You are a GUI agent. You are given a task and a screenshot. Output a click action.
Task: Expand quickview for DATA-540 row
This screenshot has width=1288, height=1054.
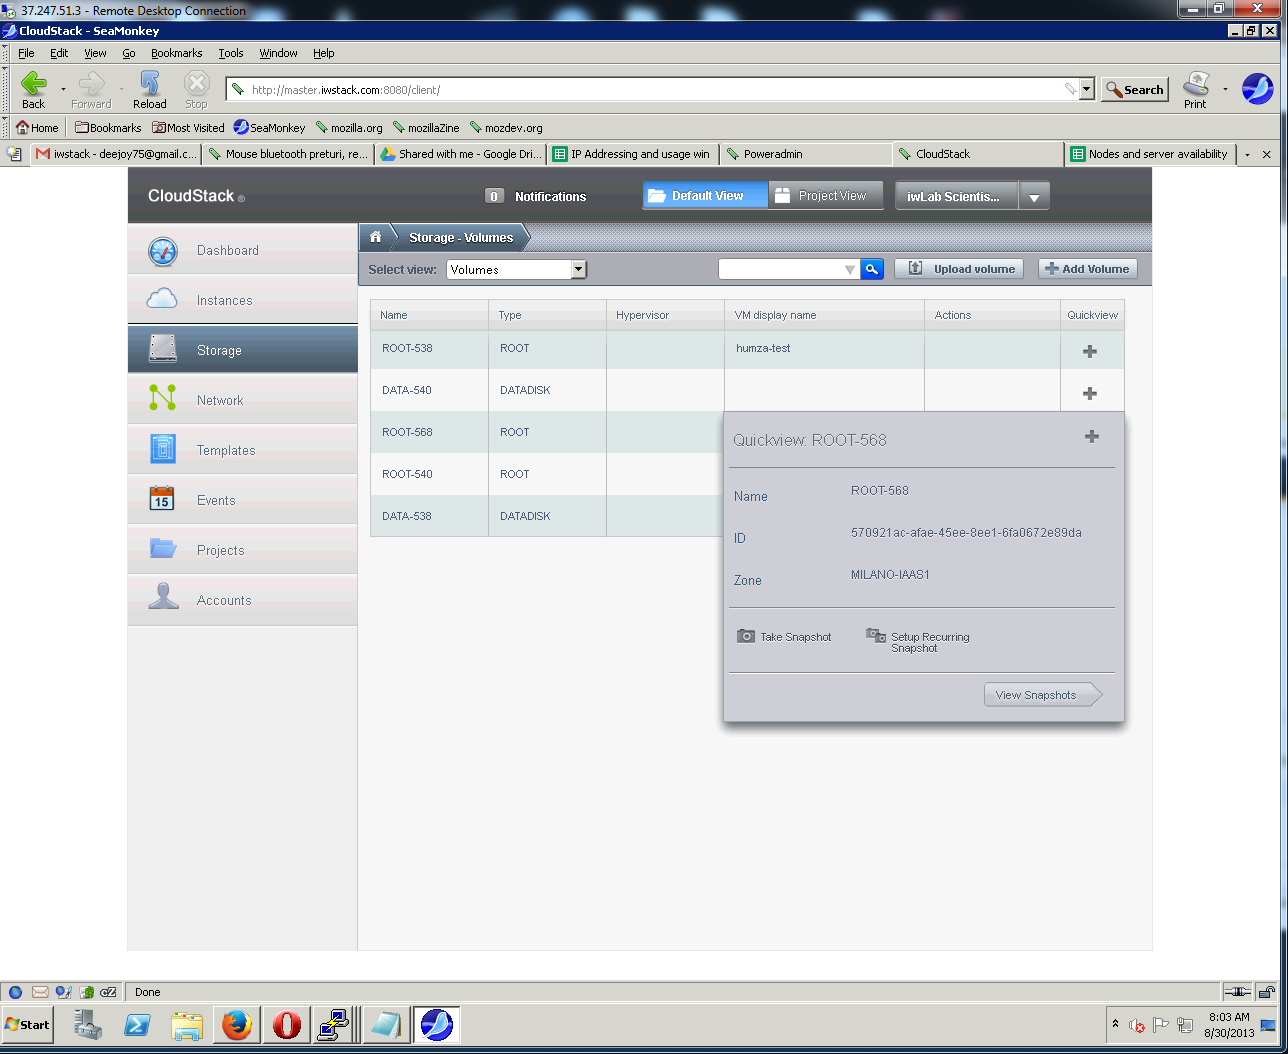tap(1090, 393)
